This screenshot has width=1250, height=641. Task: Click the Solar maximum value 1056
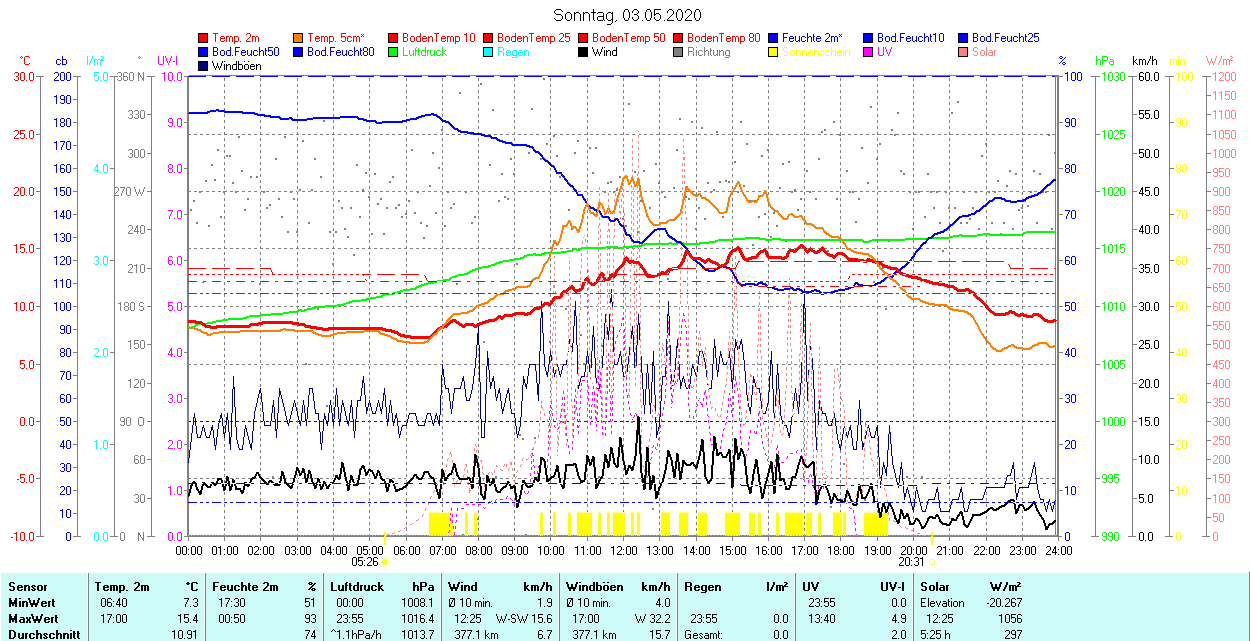pyautogui.click(x=1008, y=619)
